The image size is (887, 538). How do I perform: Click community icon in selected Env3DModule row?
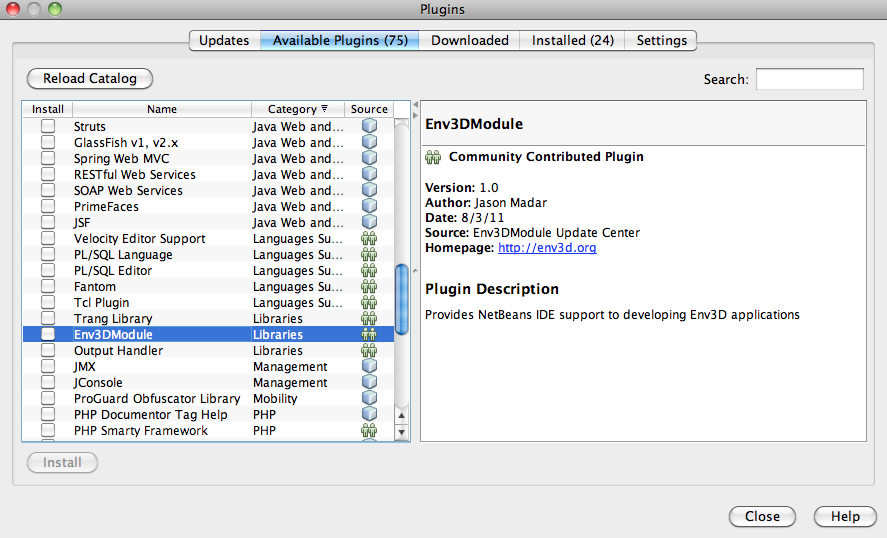pos(369,334)
